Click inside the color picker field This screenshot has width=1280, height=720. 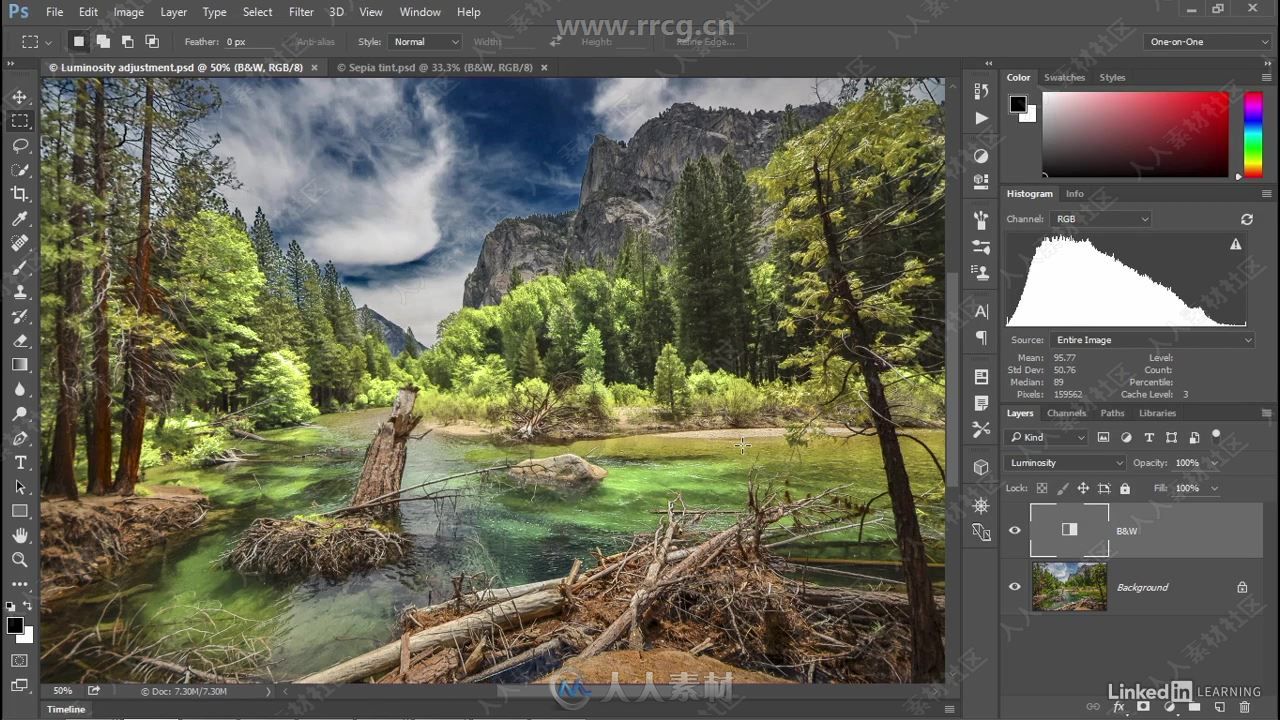point(1135,135)
